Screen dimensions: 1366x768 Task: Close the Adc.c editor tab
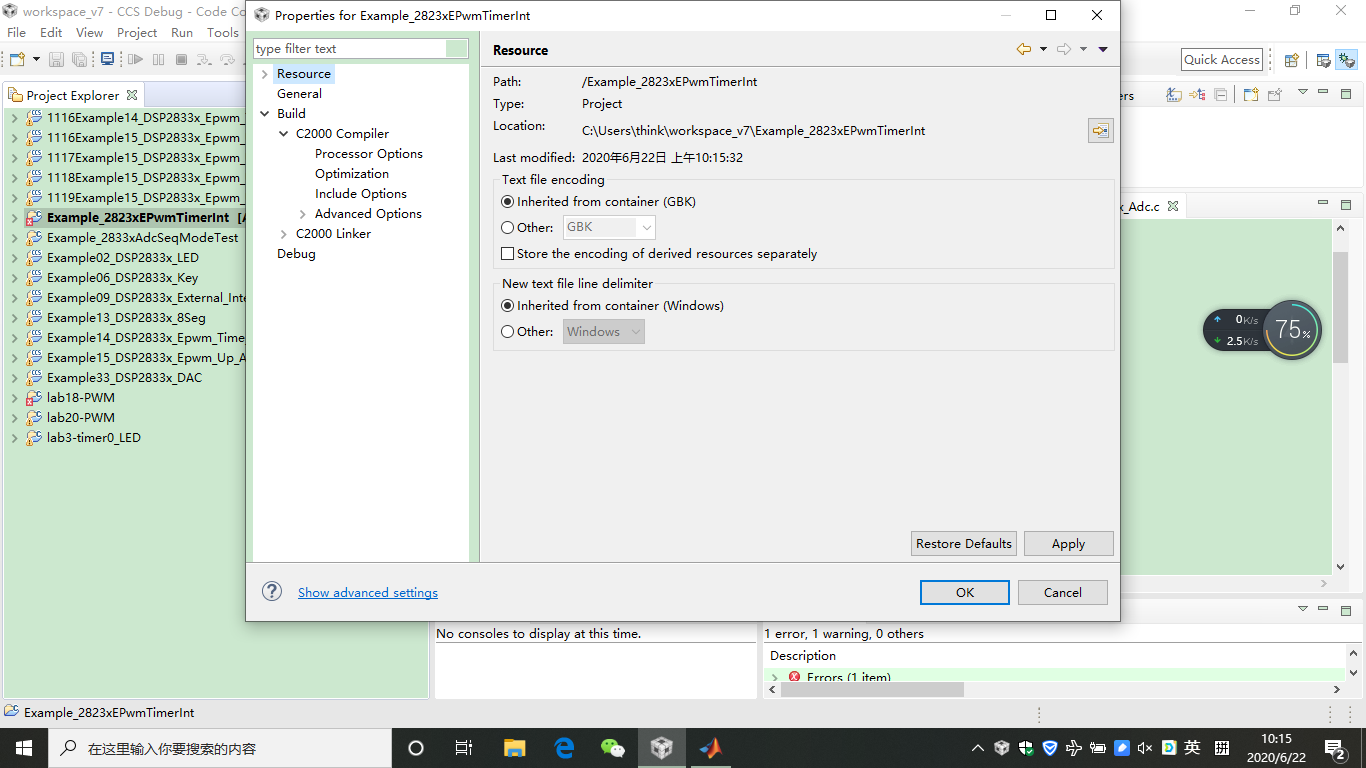coord(1173,206)
